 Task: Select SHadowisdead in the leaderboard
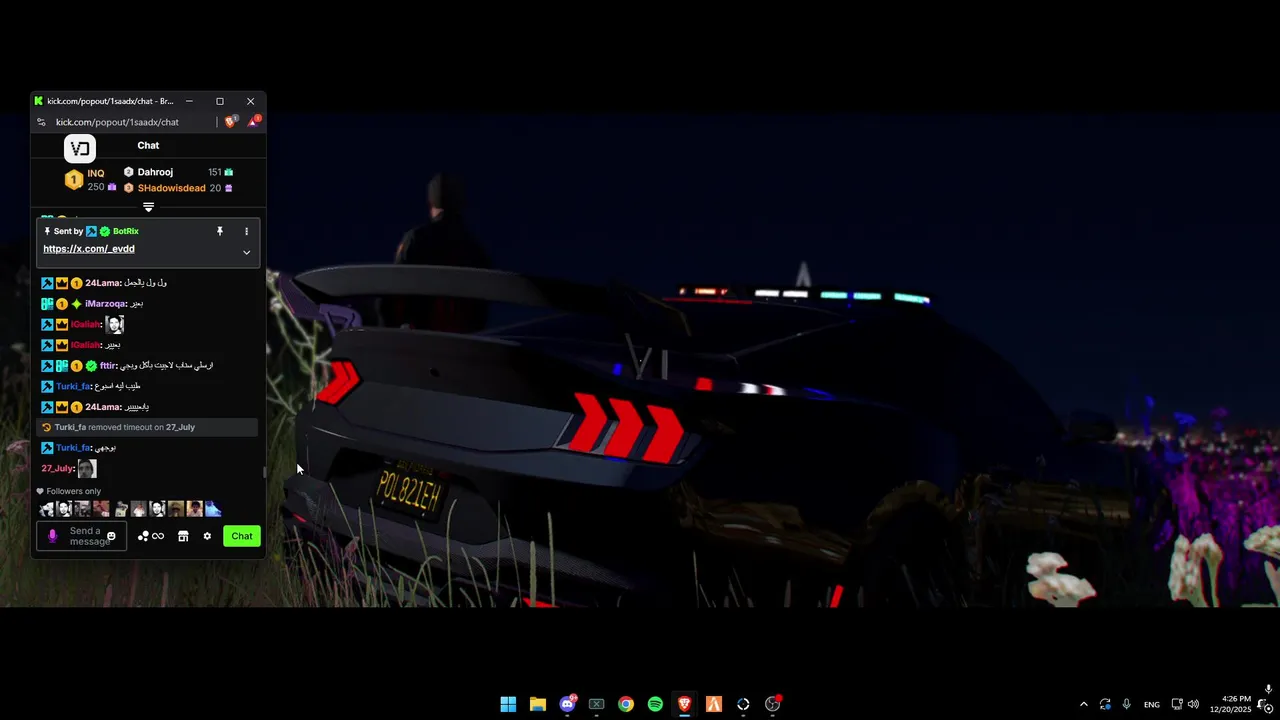tap(171, 188)
